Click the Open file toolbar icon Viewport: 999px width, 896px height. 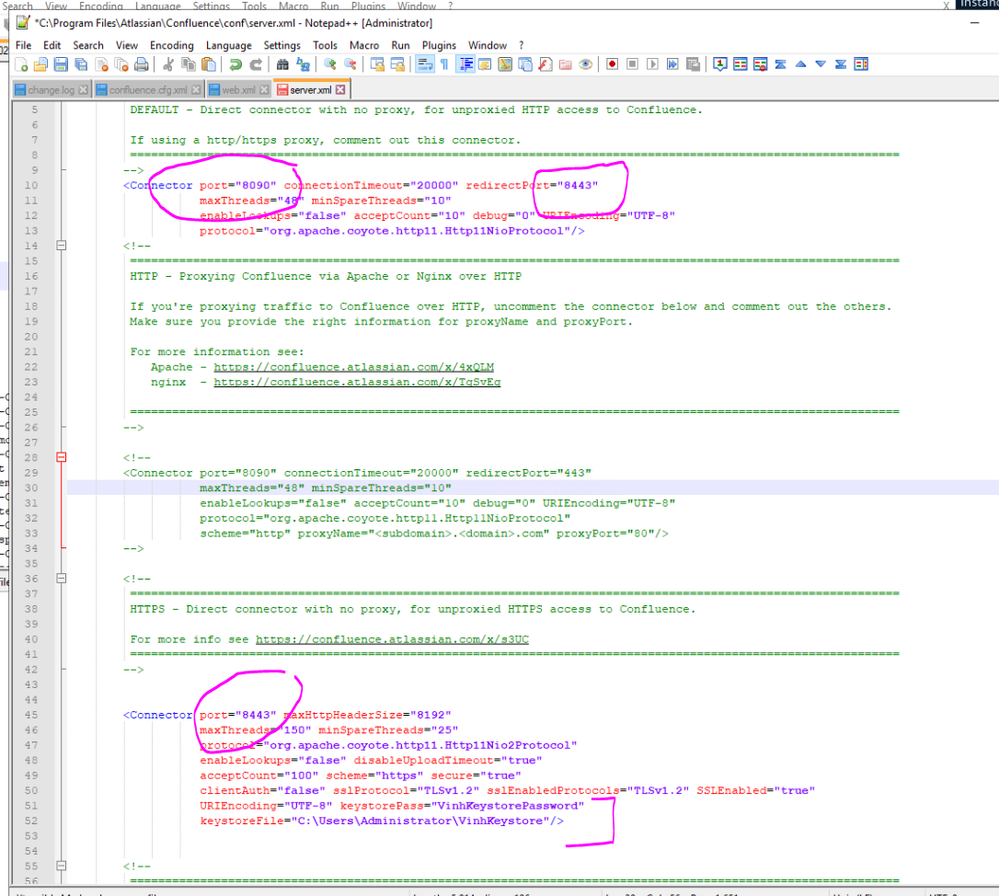(x=41, y=64)
